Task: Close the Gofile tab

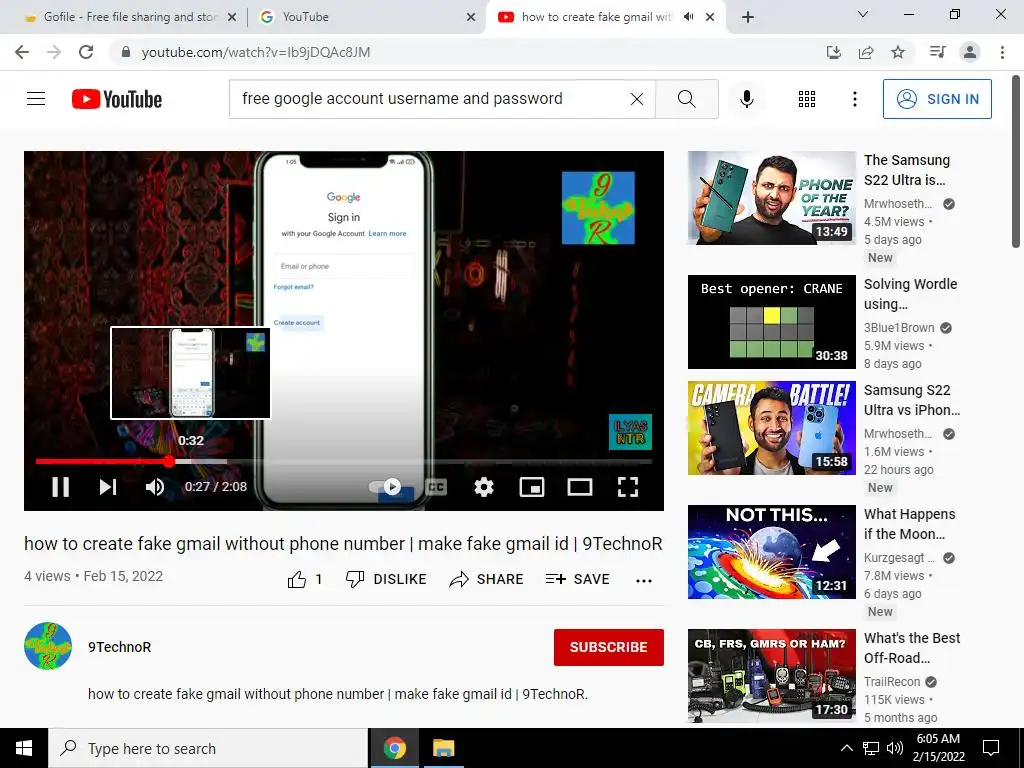Action: (x=232, y=18)
